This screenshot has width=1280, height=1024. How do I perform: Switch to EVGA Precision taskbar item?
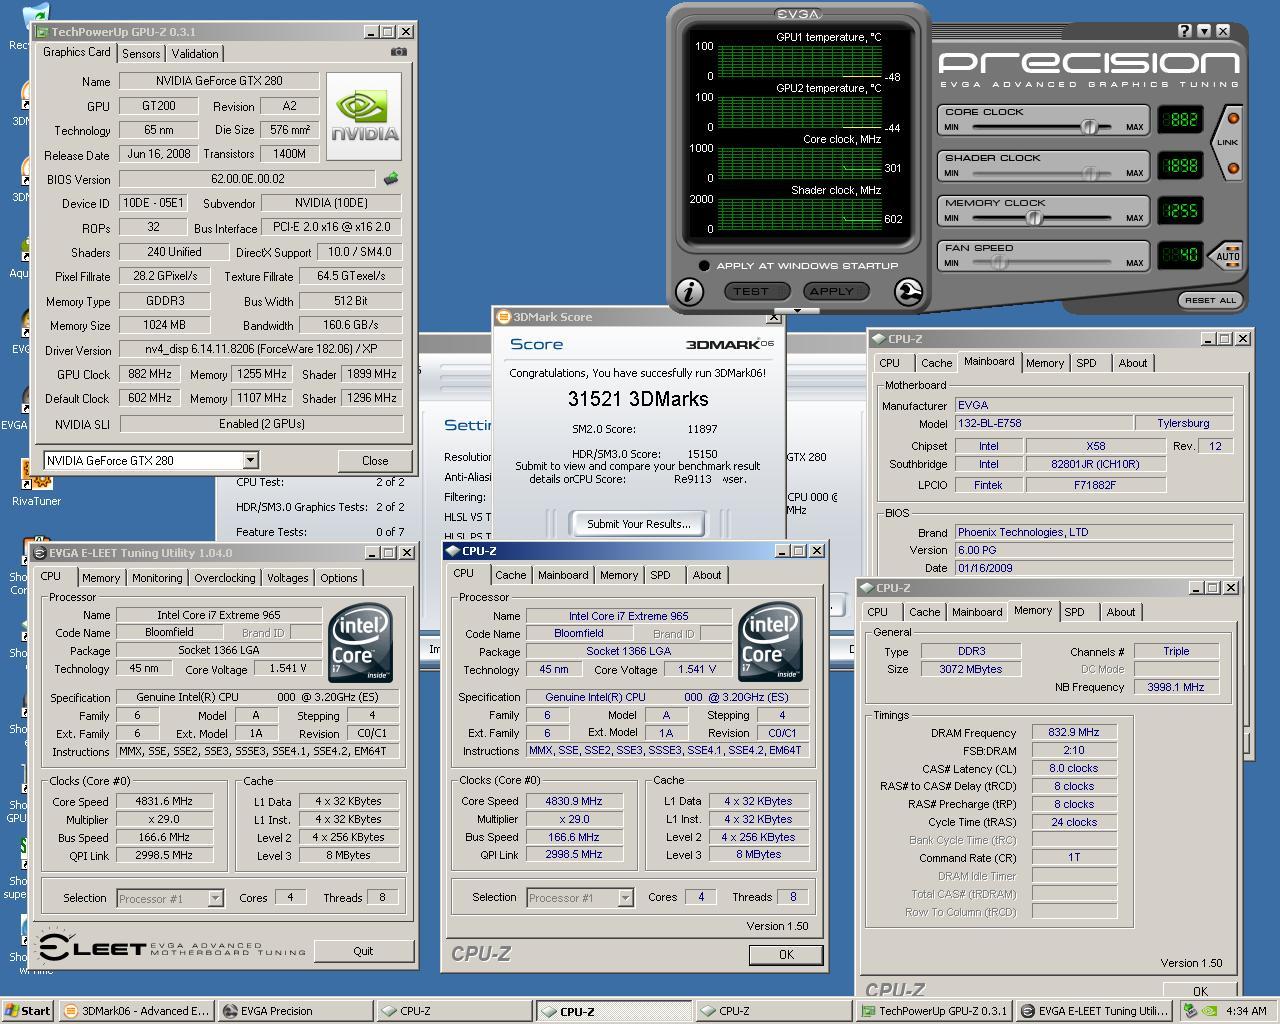click(294, 1011)
